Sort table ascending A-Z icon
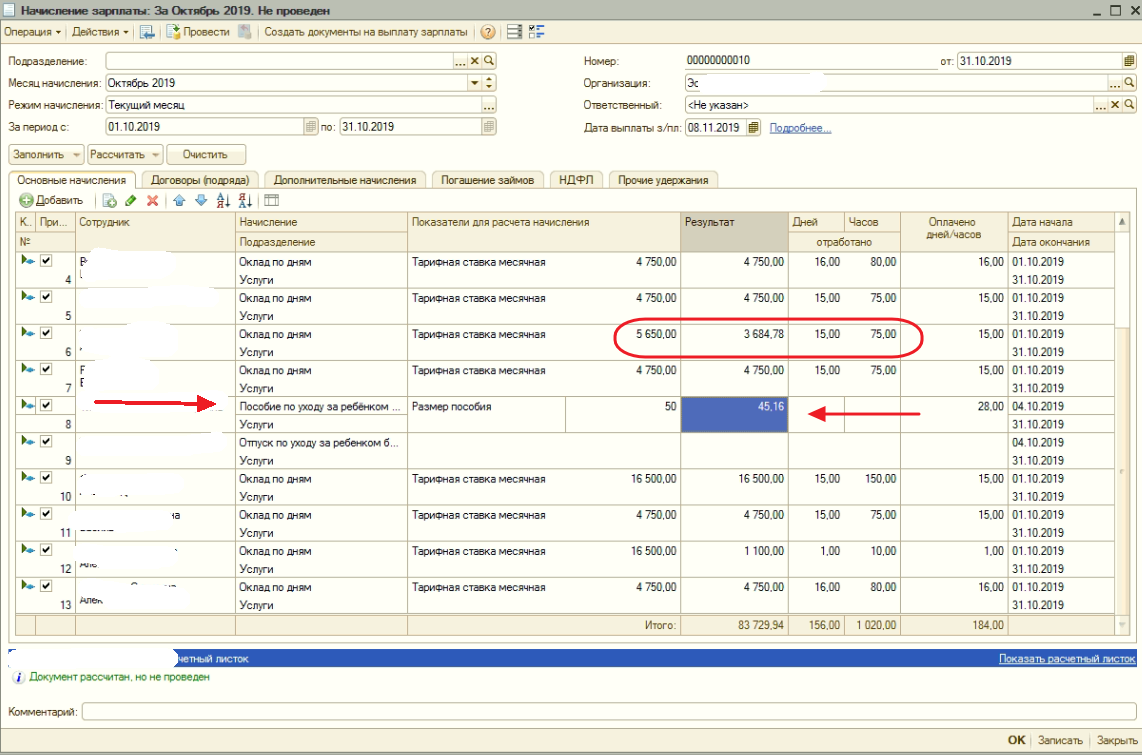Screen dimensions: 1142x755 pyautogui.click(x=223, y=200)
